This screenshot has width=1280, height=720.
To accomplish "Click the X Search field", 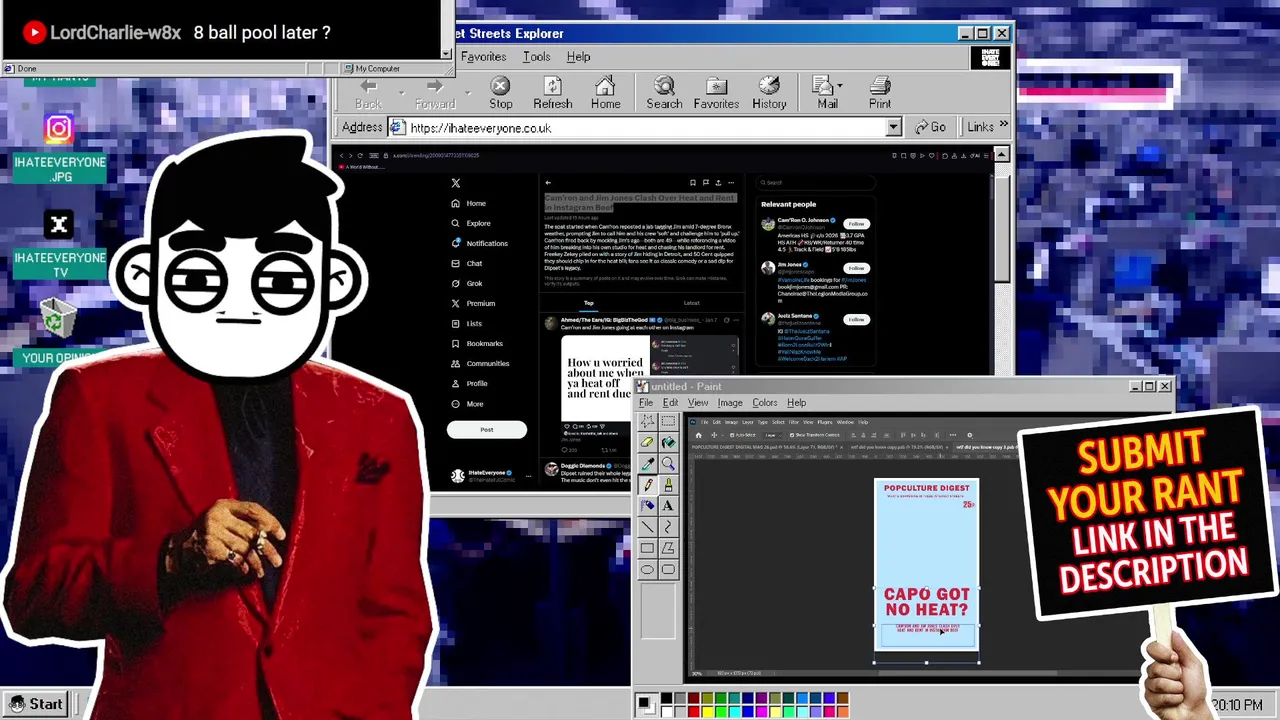I will tap(818, 183).
